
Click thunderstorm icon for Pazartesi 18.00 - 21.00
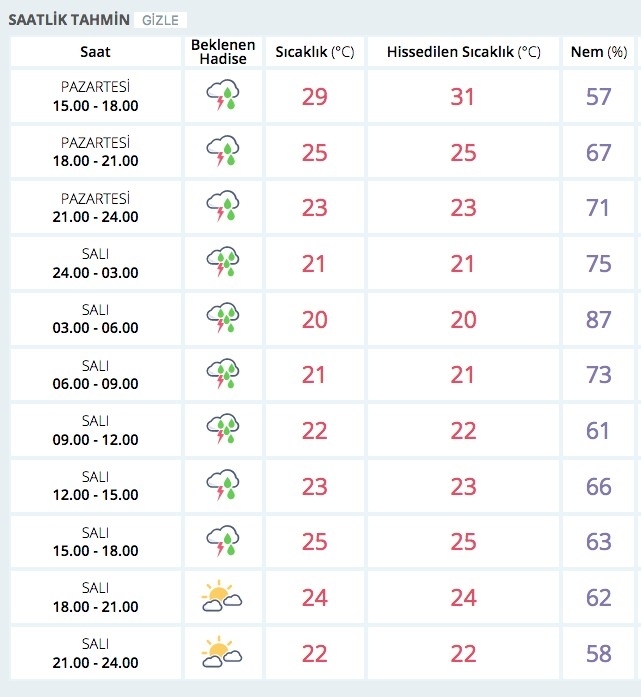click(x=223, y=152)
